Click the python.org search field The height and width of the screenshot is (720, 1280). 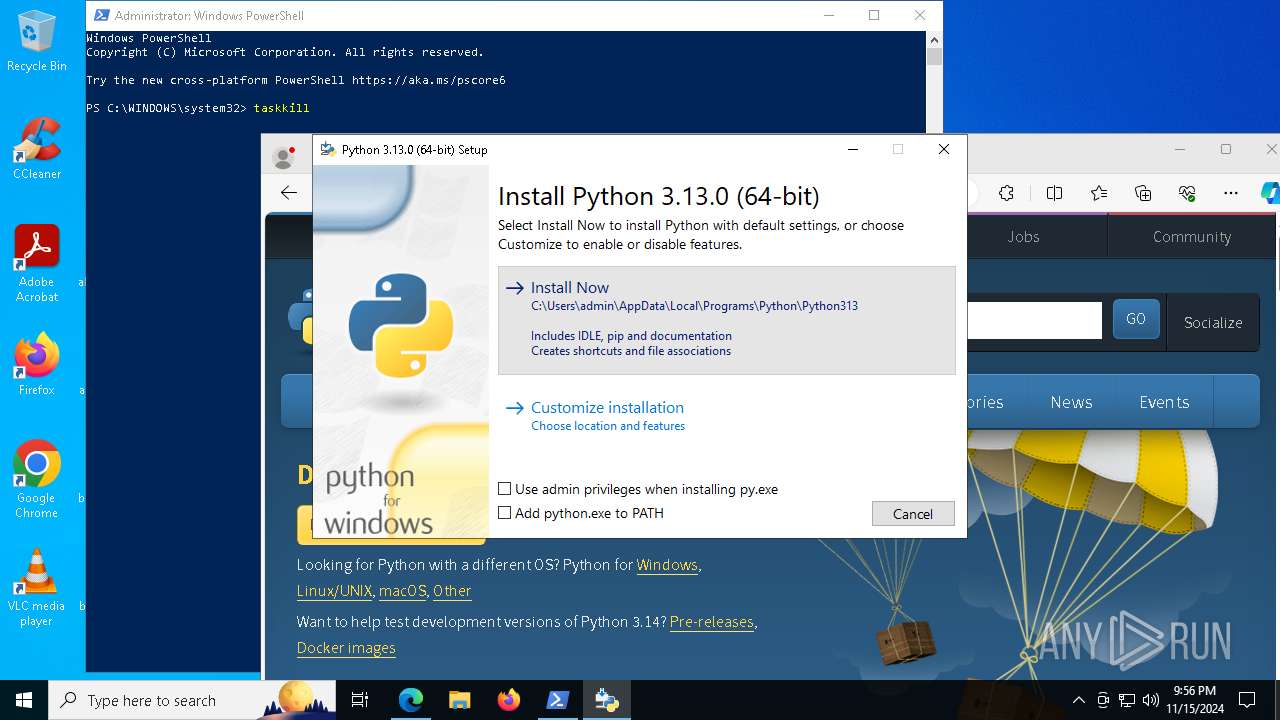[1034, 320]
